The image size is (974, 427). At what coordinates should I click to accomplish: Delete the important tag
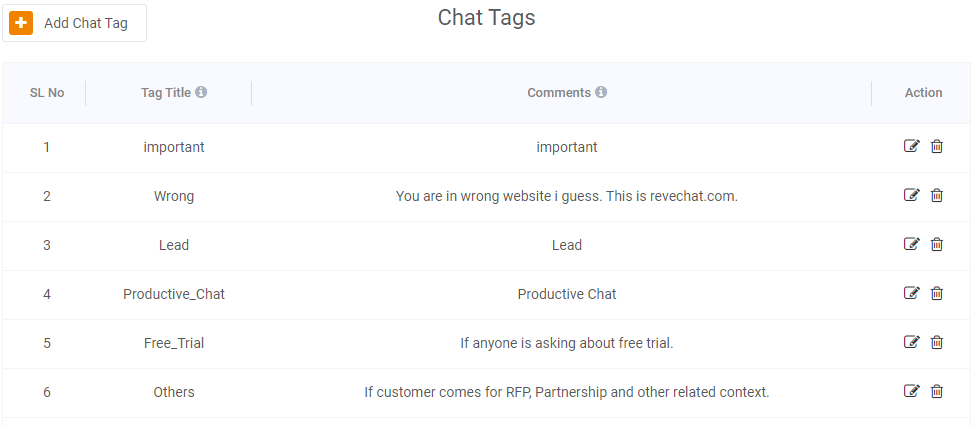tap(937, 147)
